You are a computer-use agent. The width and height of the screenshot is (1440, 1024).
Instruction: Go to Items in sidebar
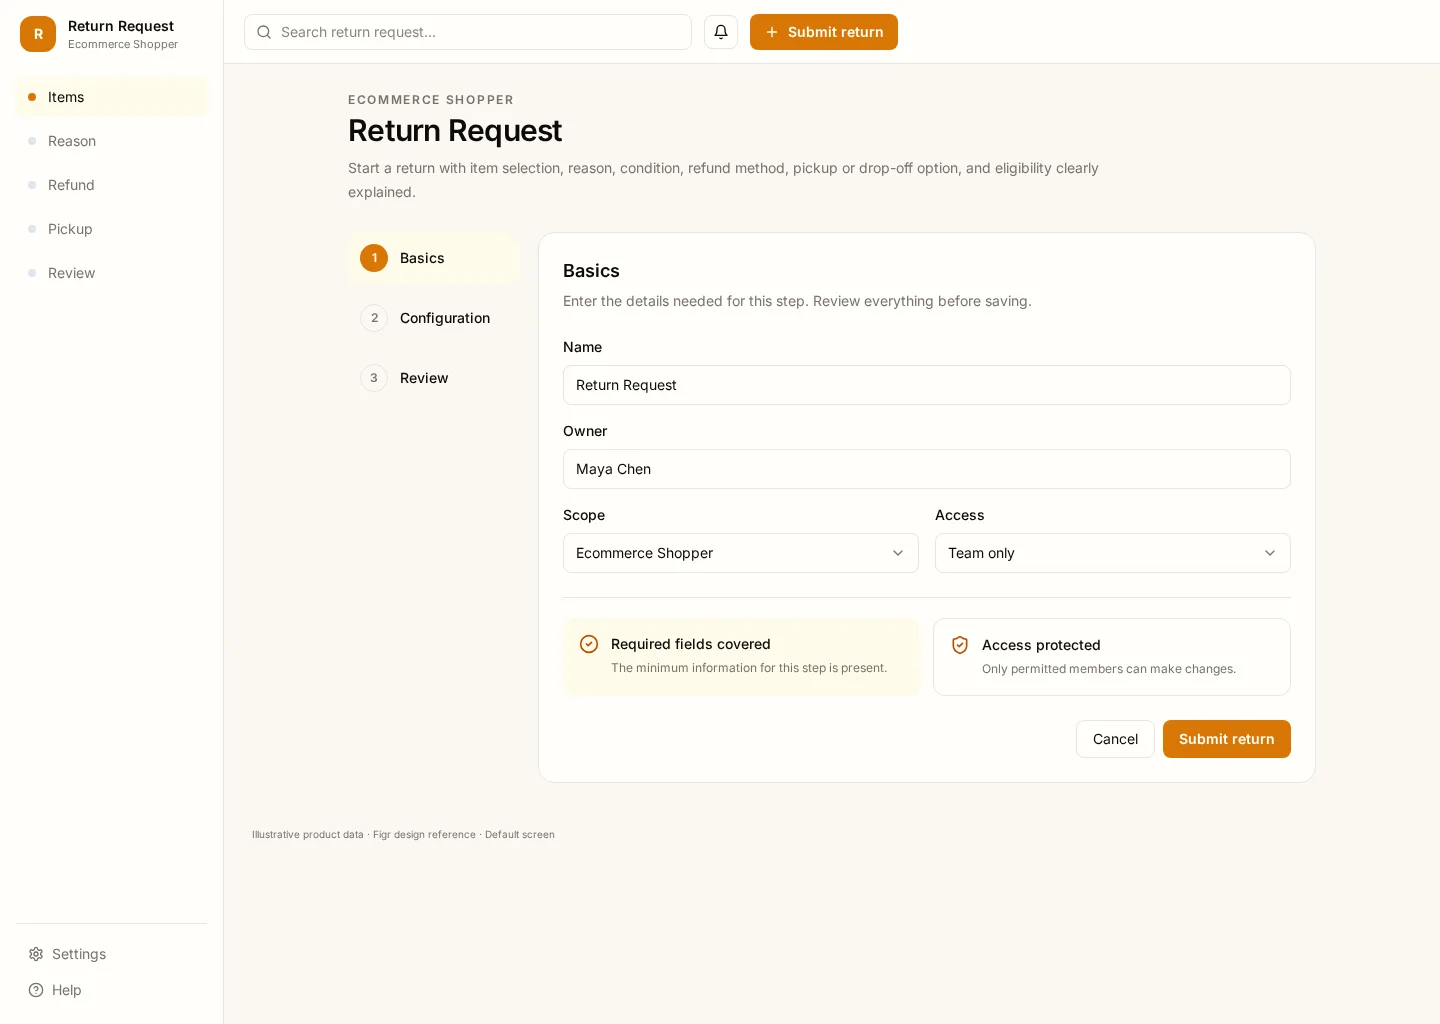point(112,97)
